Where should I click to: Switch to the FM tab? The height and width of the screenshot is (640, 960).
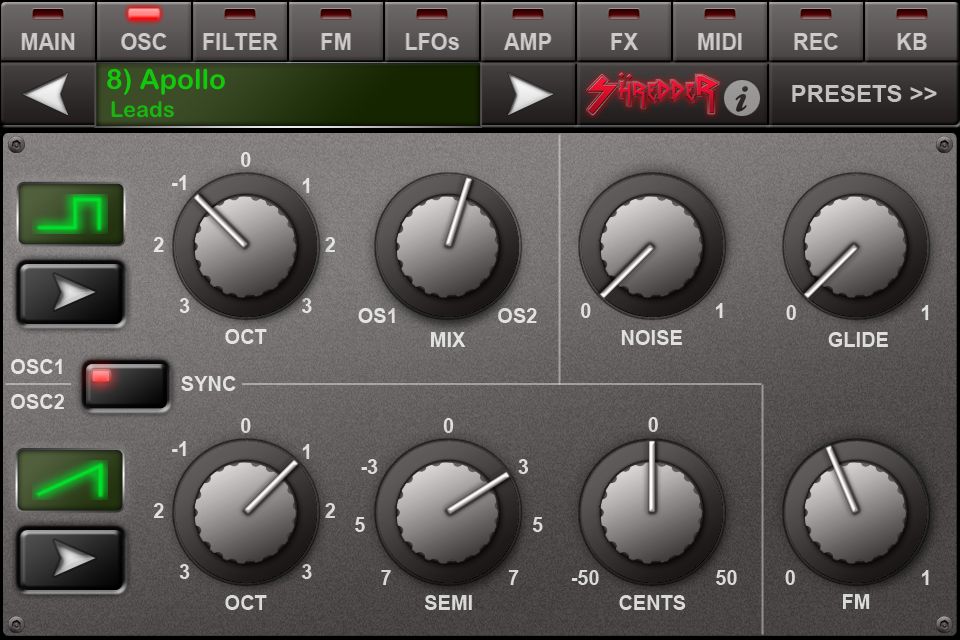336,31
